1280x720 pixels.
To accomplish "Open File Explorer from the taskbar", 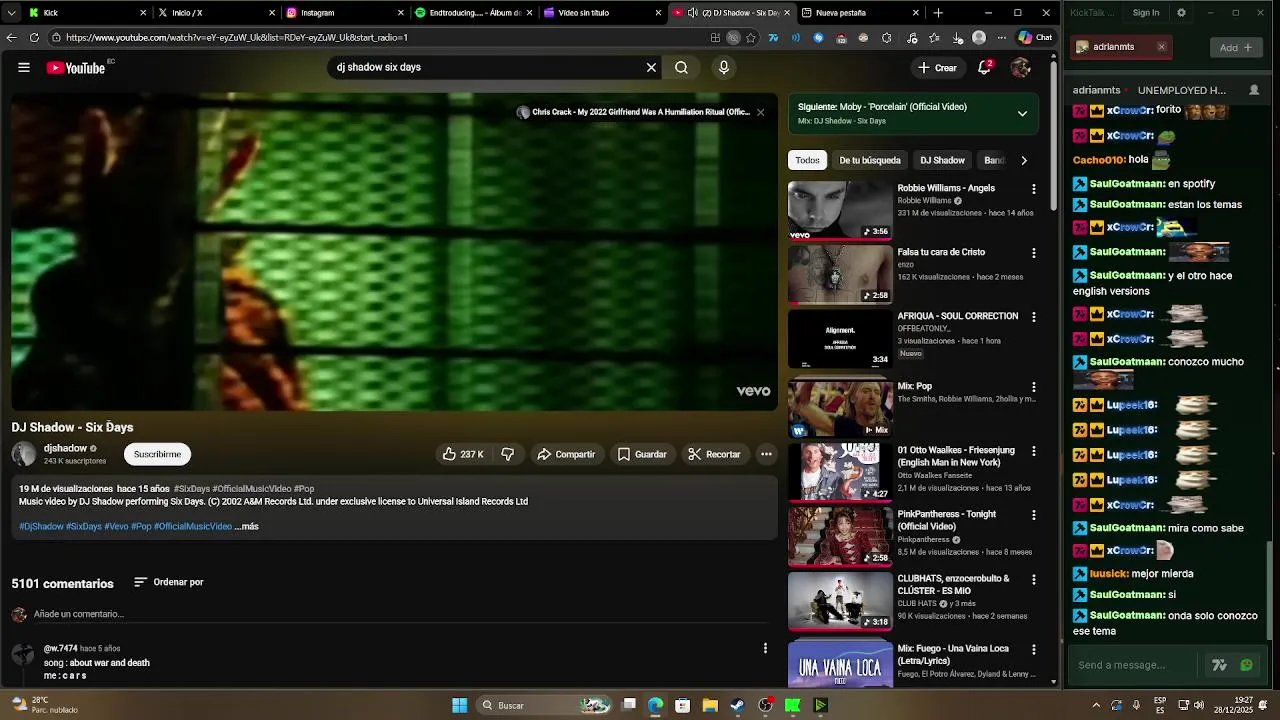I will [x=710, y=705].
